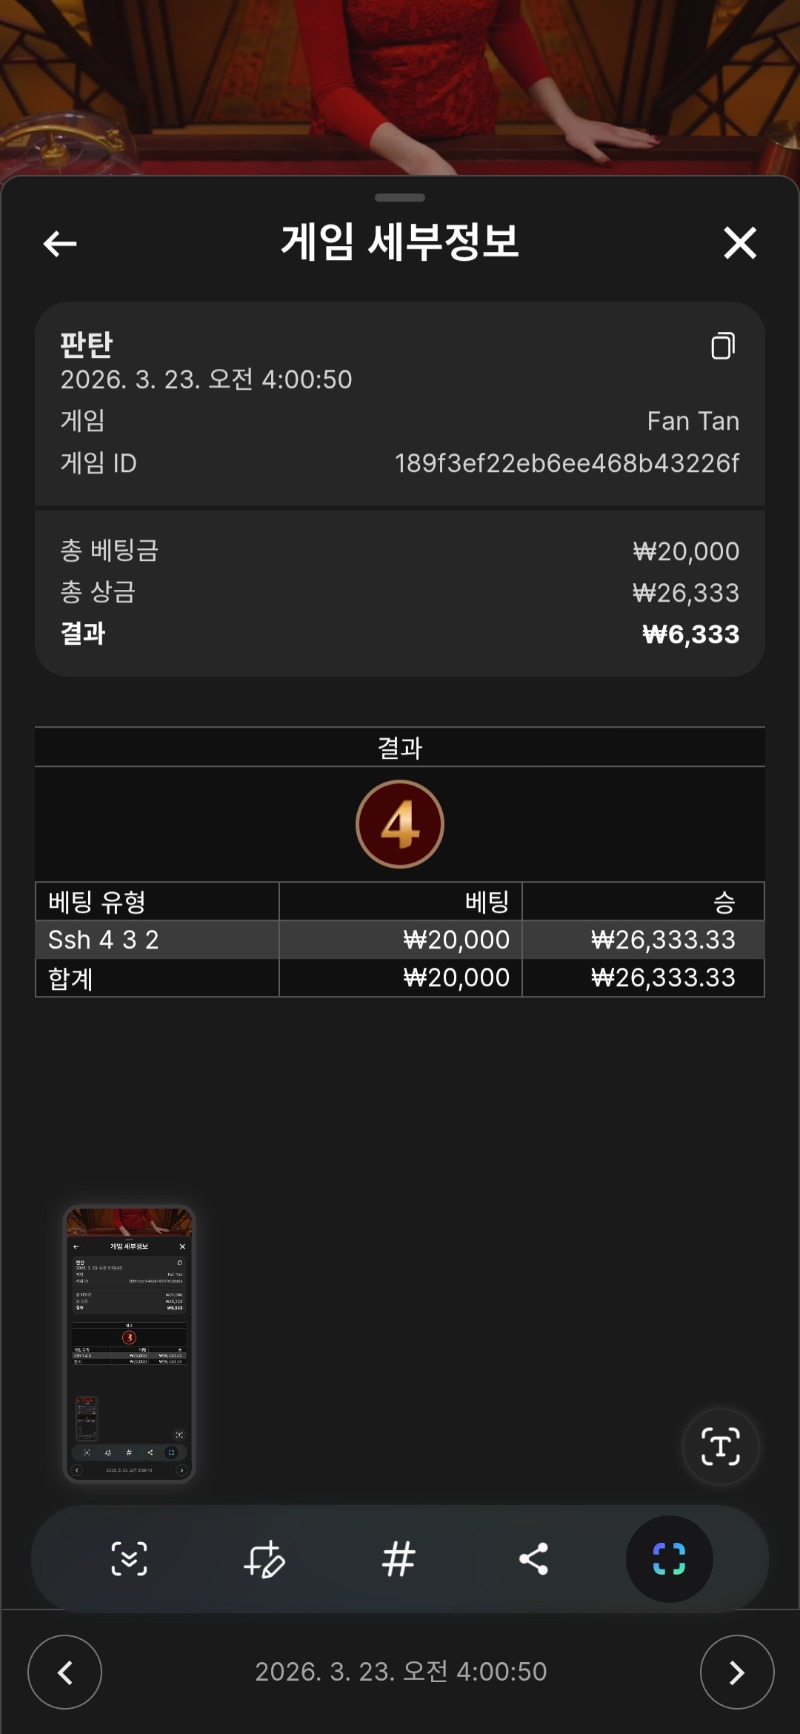
Task: Copy game details with the copy icon
Action: [723, 346]
